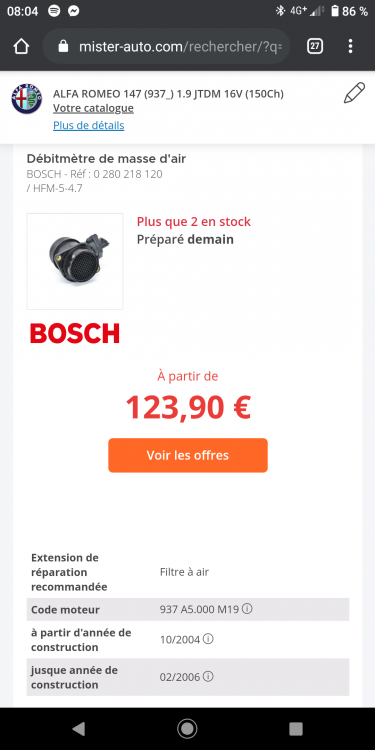The height and width of the screenshot is (750, 375).
Task: Open the air flow meter product thumbnail
Action: [x=75, y=261]
